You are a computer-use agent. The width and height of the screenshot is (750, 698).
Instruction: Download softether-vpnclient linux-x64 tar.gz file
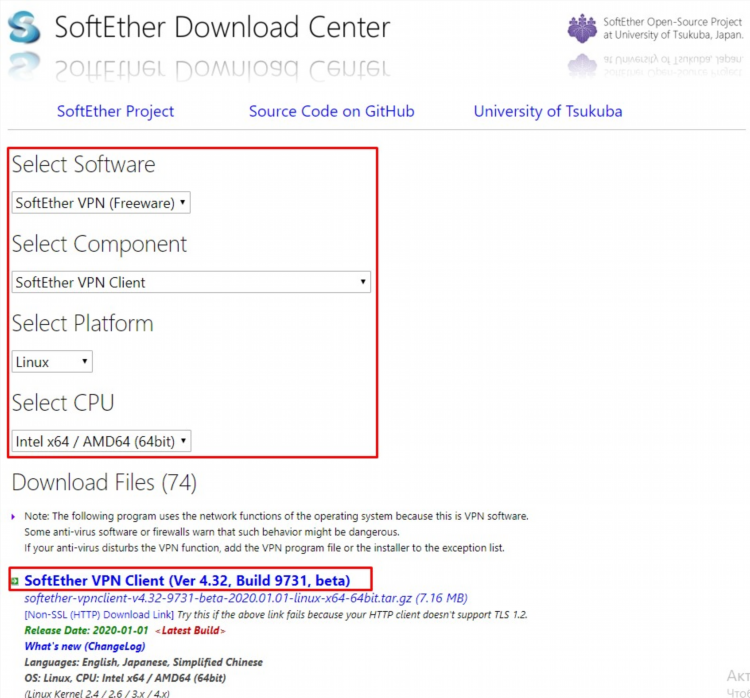tap(246, 598)
